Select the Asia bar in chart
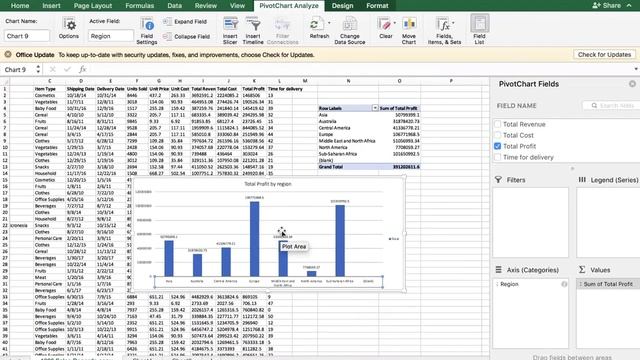The height and width of the screenshot is (360, 640). [x=169, y=258]
